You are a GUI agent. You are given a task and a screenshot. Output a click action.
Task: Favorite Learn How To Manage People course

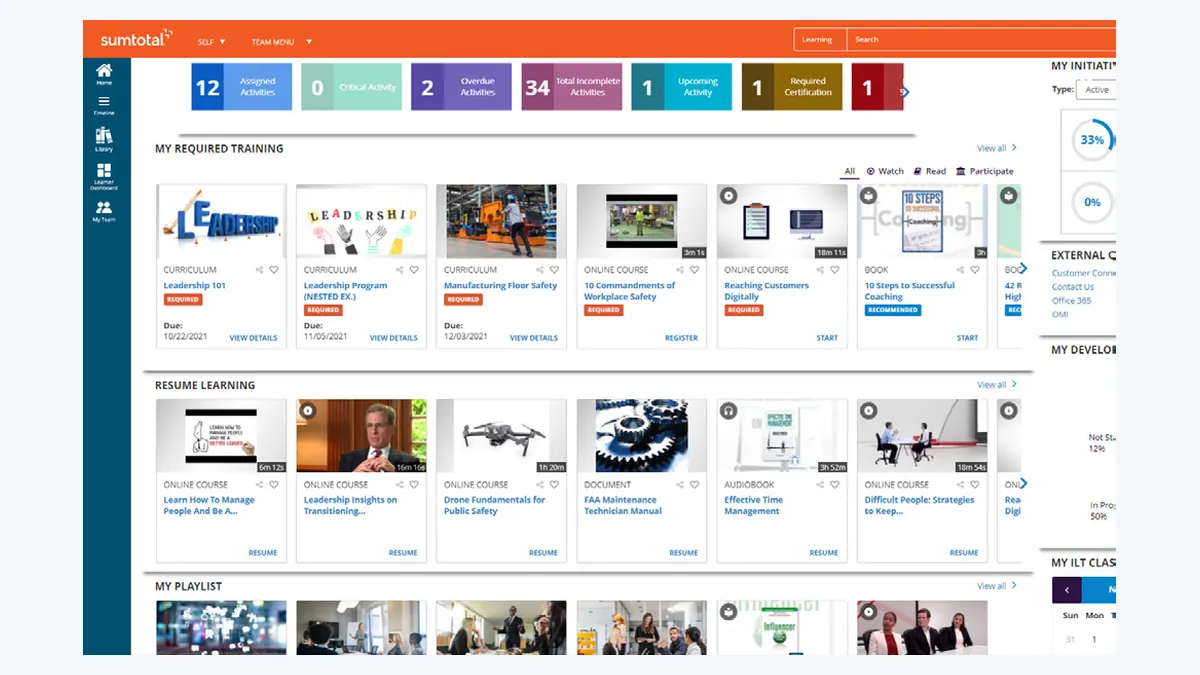click(x=274, y=485)
